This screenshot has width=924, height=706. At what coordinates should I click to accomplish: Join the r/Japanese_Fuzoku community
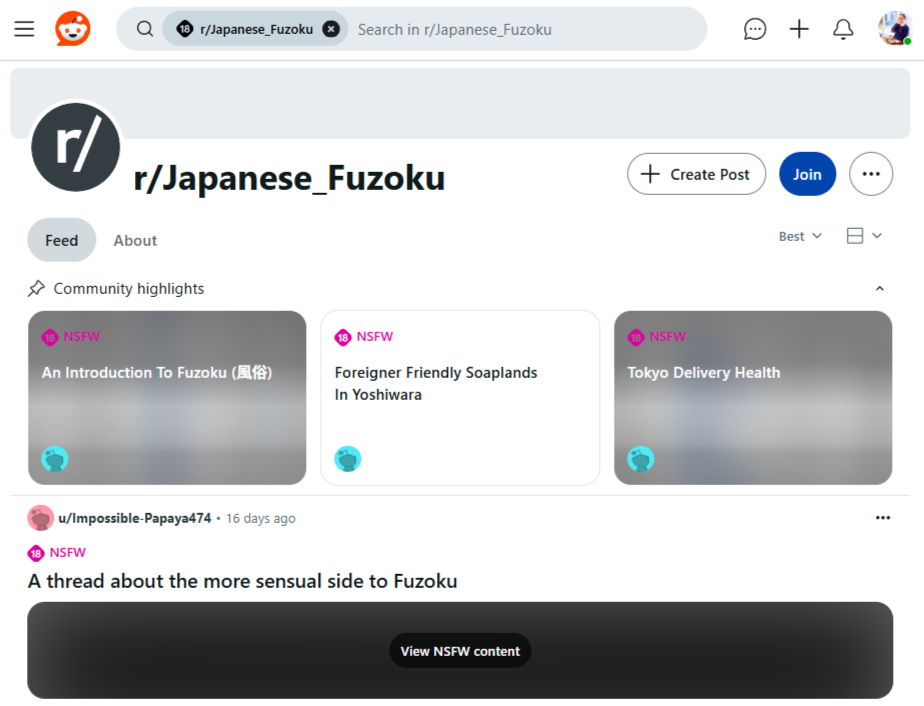click(x=807, y=174)
